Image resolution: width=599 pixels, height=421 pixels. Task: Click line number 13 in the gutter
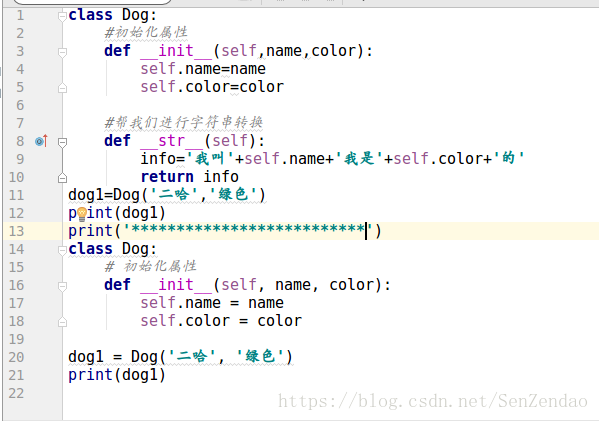[x=16, y=231]
